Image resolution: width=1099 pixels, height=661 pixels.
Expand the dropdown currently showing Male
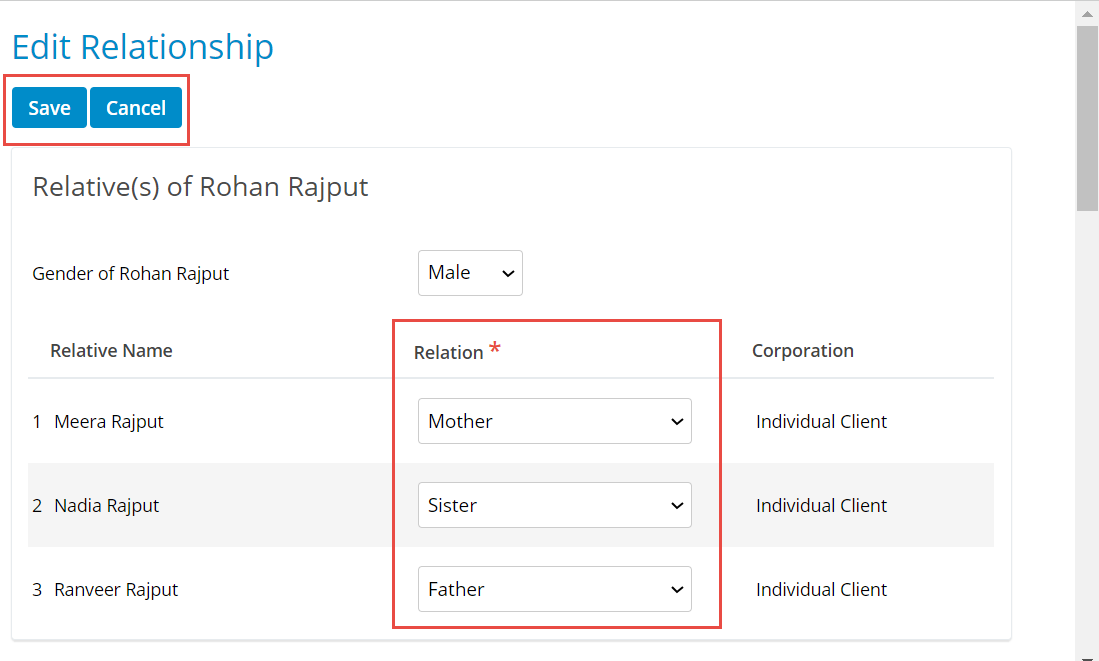(x=470, y=272)
